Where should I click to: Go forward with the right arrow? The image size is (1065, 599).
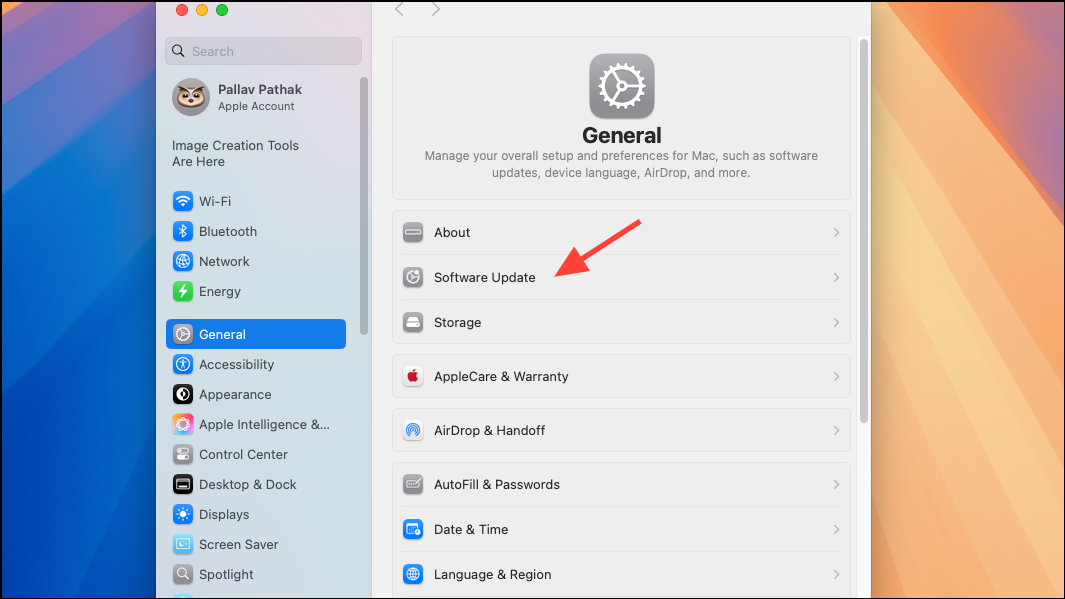(x=435, y=9)
